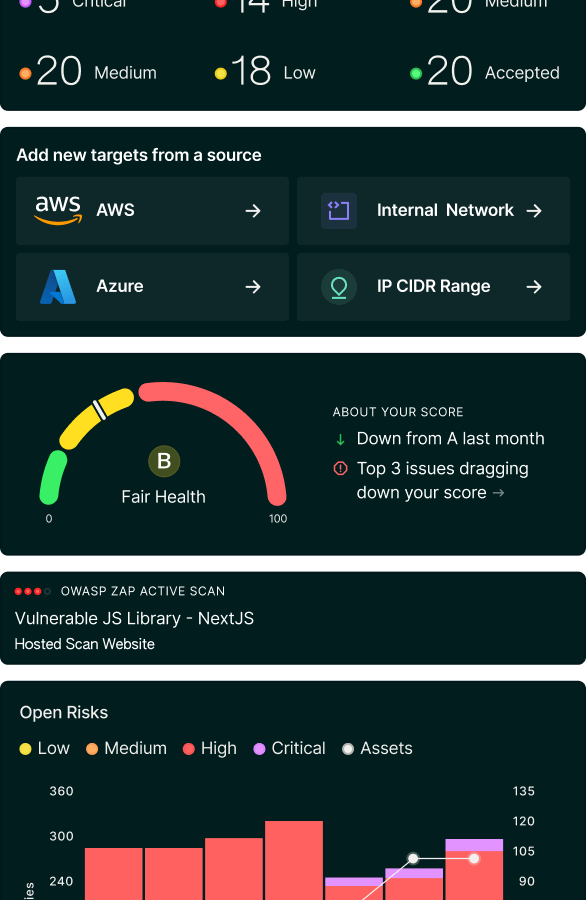Screen dimensions: 586x900
Task: Toggle the Low series in Open Risks legend
Action: point(44,748)
